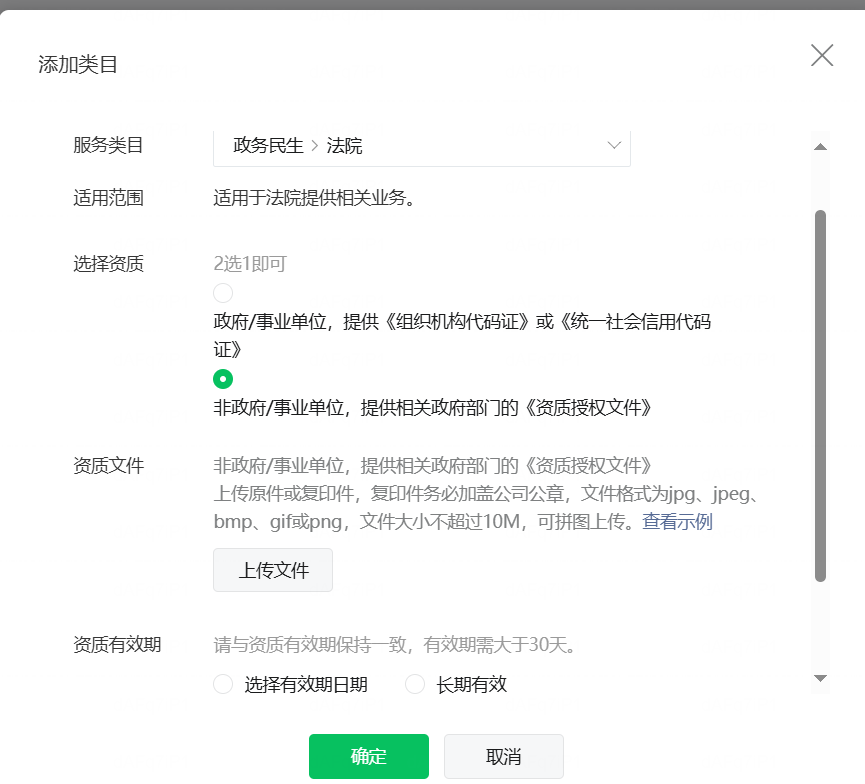Click the chevron arrow in the 服务类目 selector
This screenshot has width=865, height=784.
[x=614, y=146]
